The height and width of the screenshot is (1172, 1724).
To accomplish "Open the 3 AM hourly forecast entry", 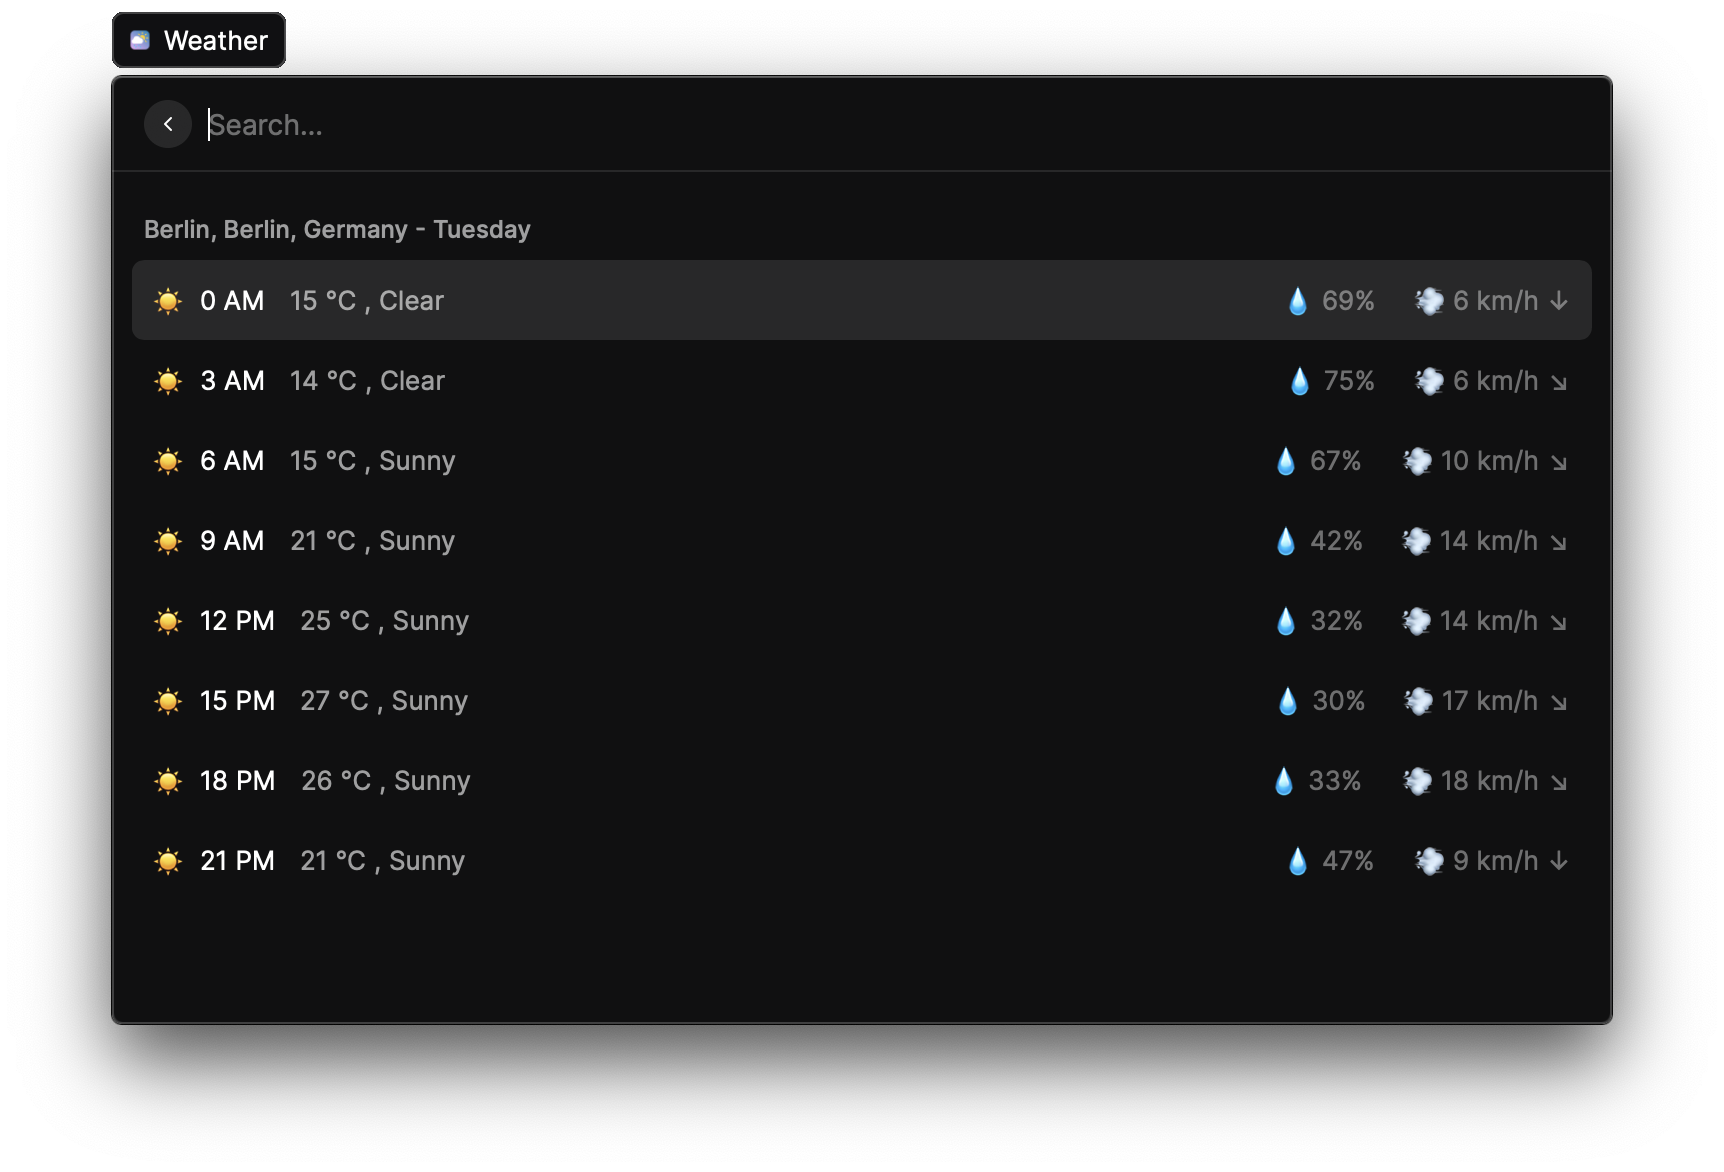I will coord(700,381).
